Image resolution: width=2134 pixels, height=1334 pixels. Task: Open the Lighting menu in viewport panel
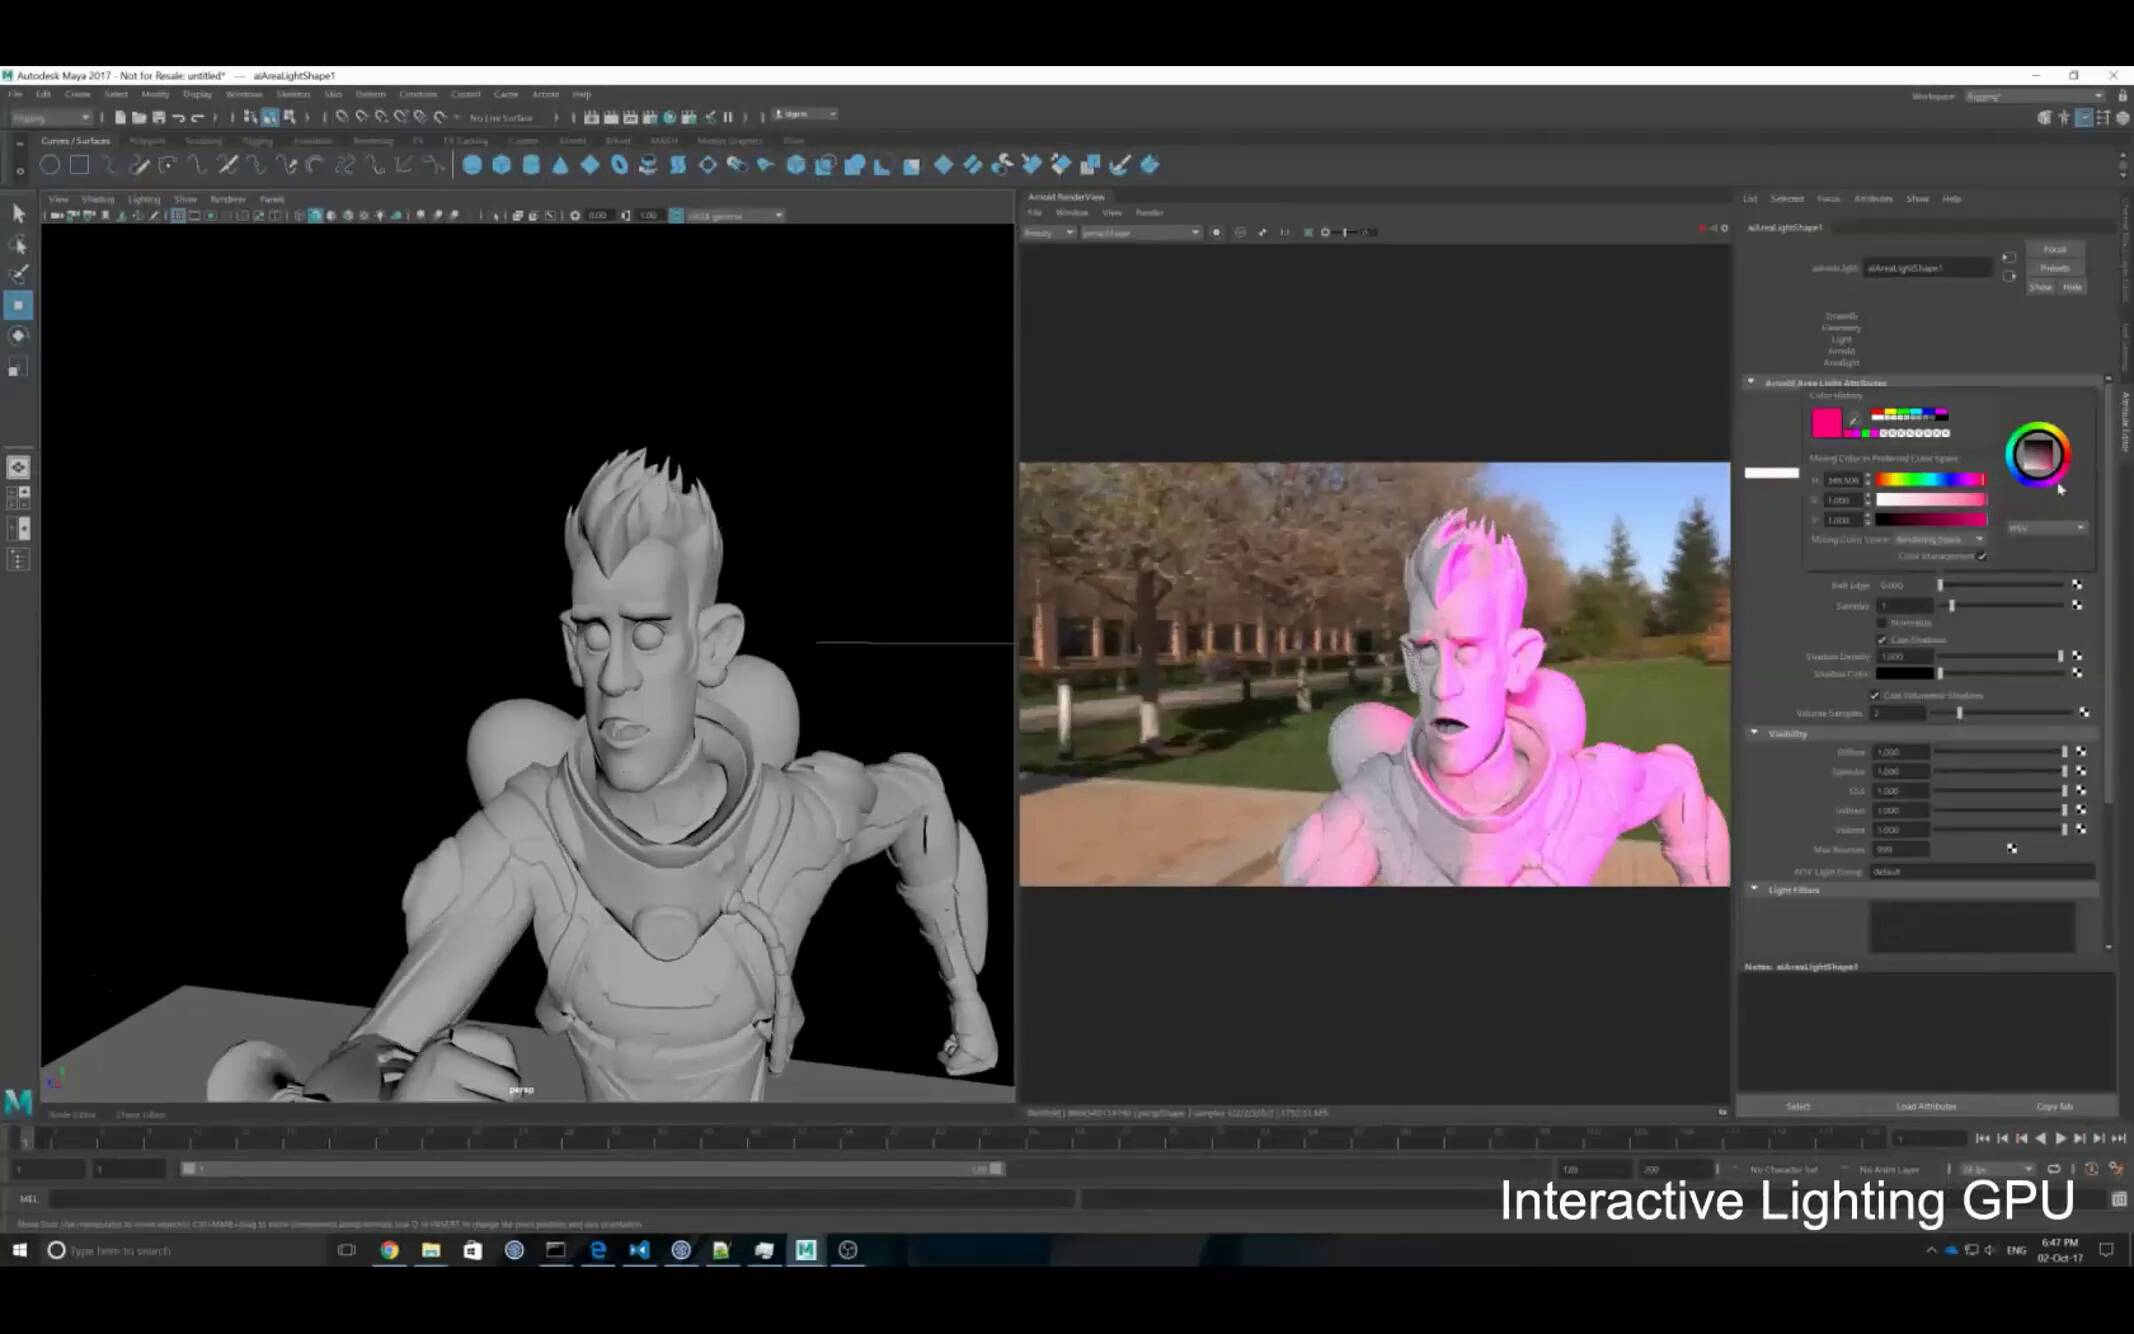point(143,199)
